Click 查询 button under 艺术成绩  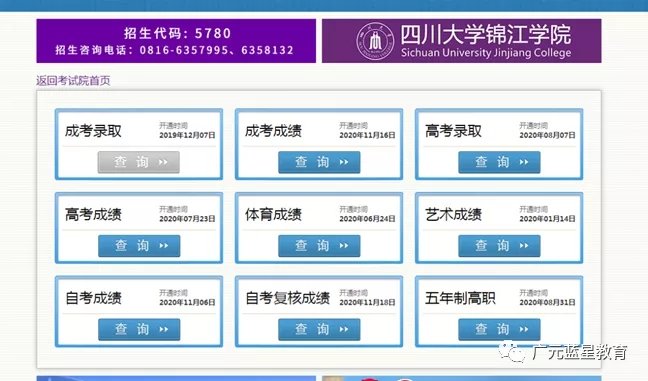pyautogui.click(x=499, y=246)
